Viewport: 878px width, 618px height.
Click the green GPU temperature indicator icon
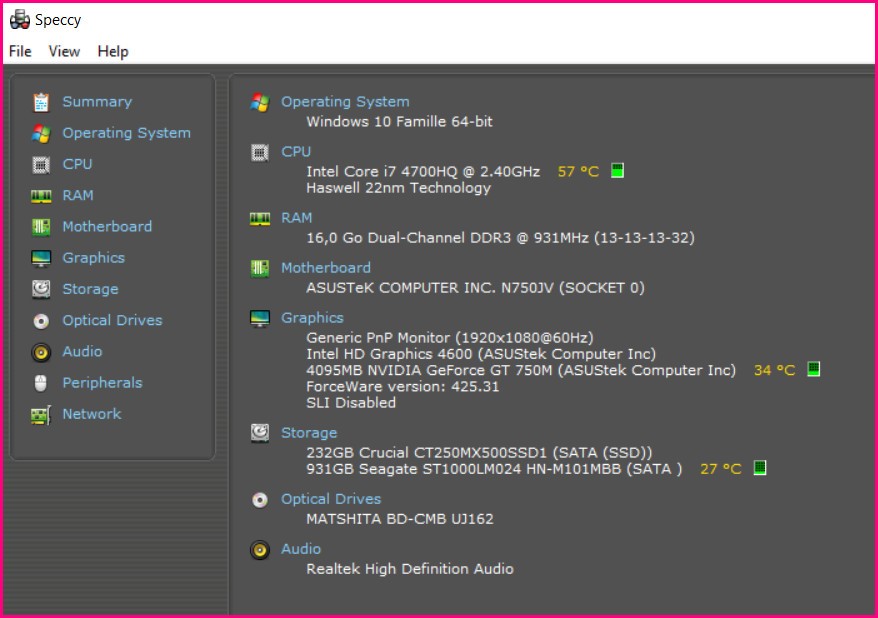[x=814, y=369]
